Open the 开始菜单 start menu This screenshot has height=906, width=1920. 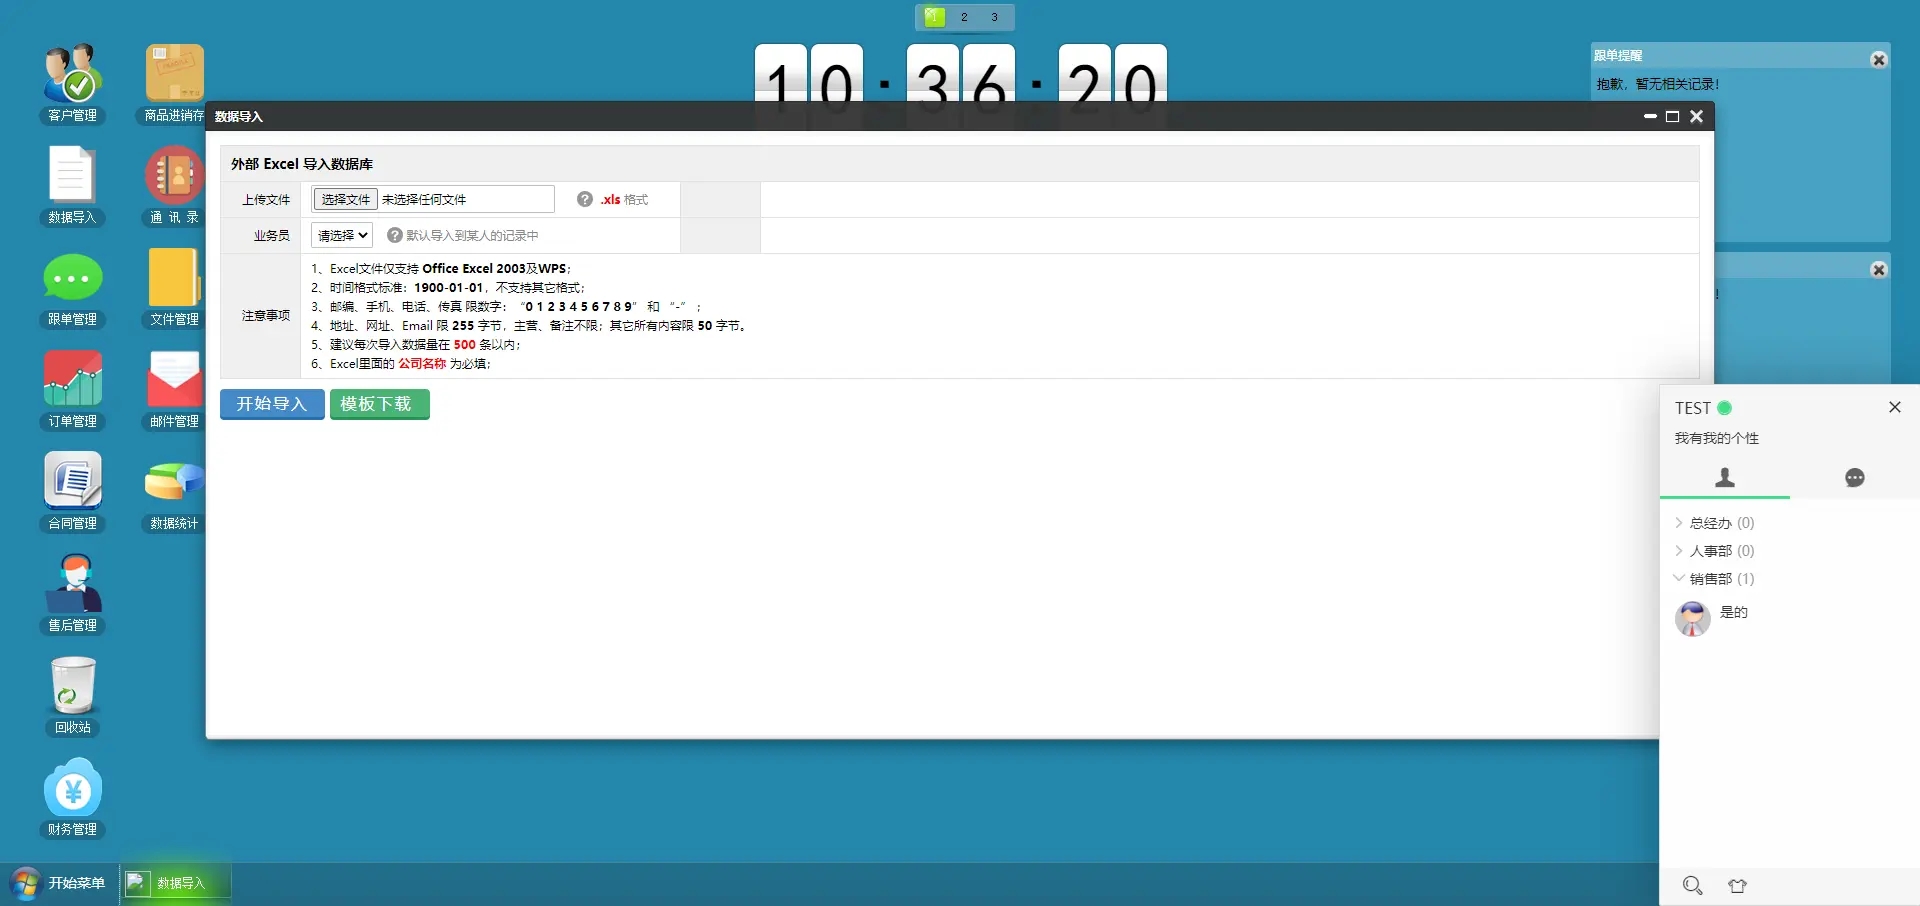[x=58, y=883]
